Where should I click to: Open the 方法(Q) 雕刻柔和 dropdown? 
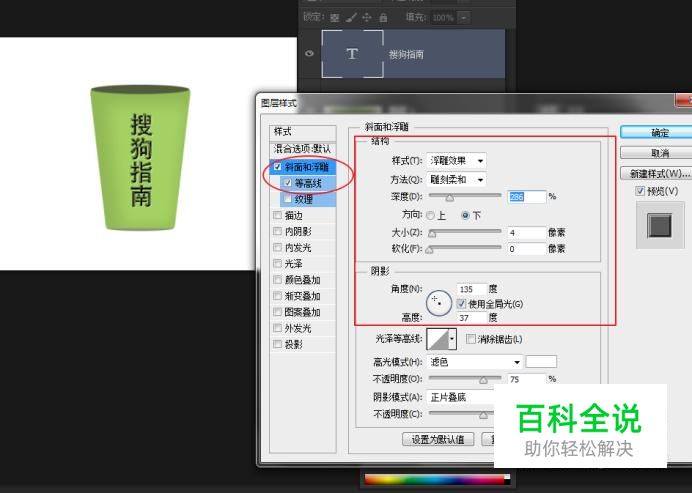[456, 179]
